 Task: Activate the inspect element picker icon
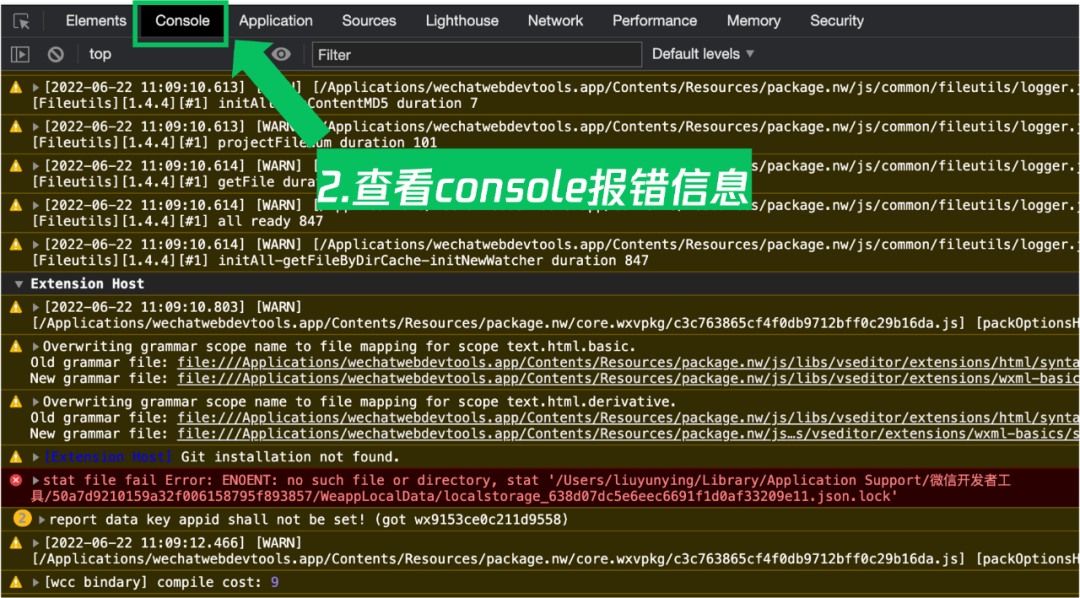(x=21, y=22)
